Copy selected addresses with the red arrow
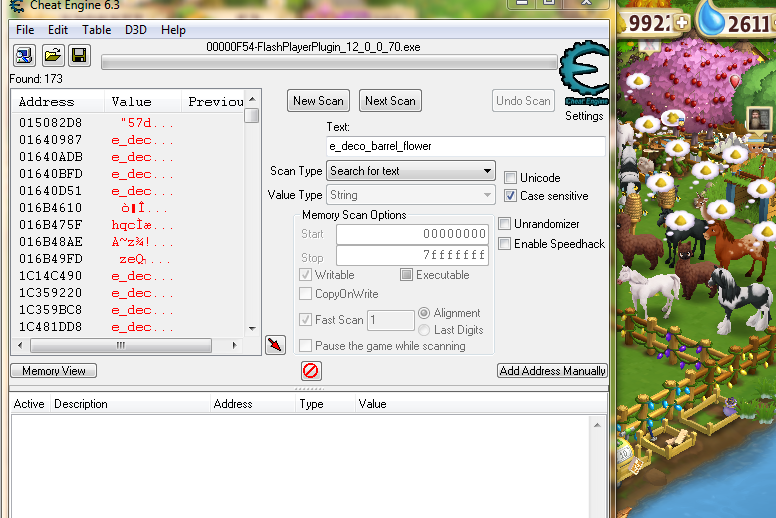 coord(276,344)
